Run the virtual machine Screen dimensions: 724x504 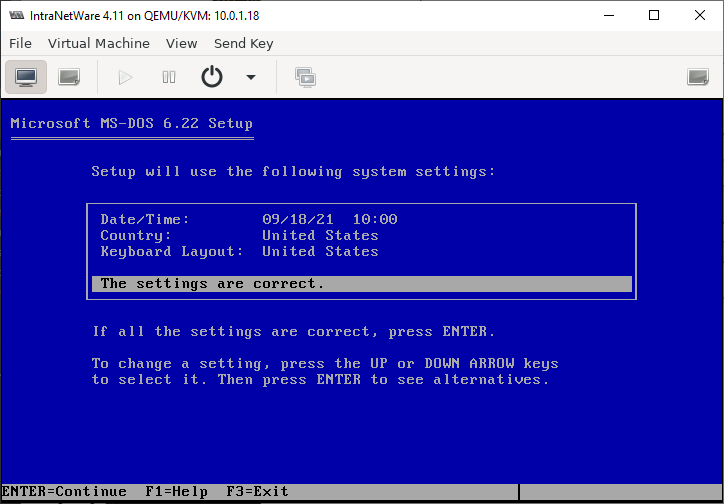[125, 77]
